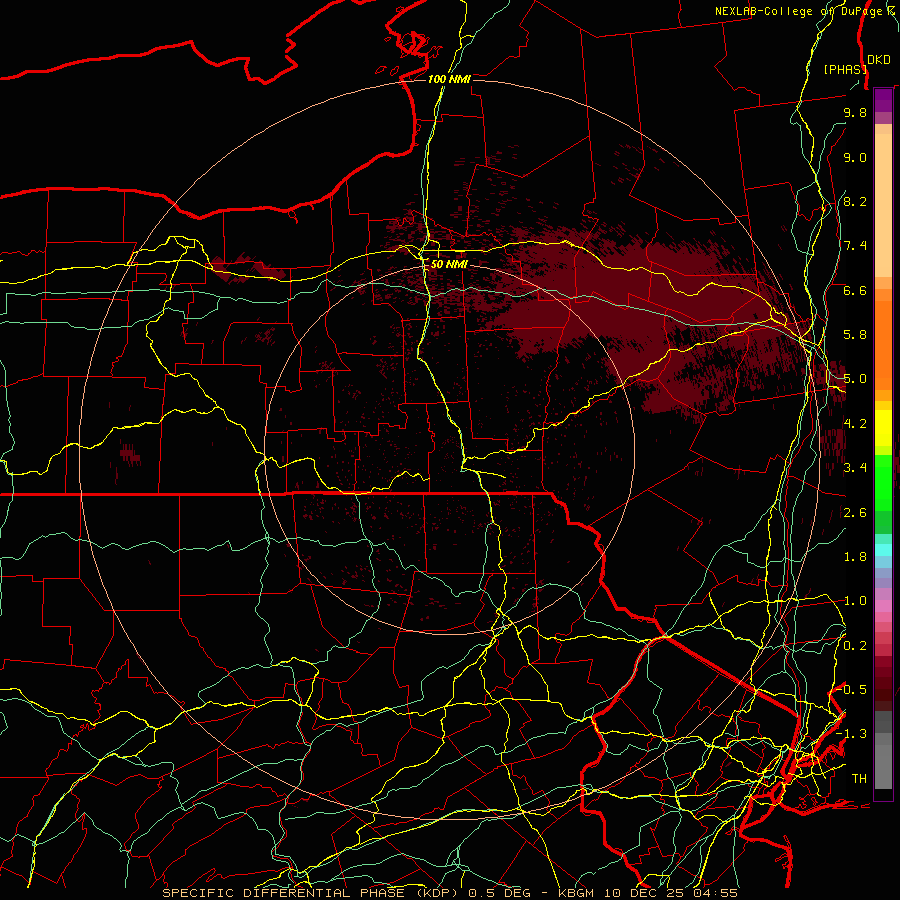Pick the light peach segment of the color bar
This screenshot has width=900, height=900.
click(x=883, y=205)
